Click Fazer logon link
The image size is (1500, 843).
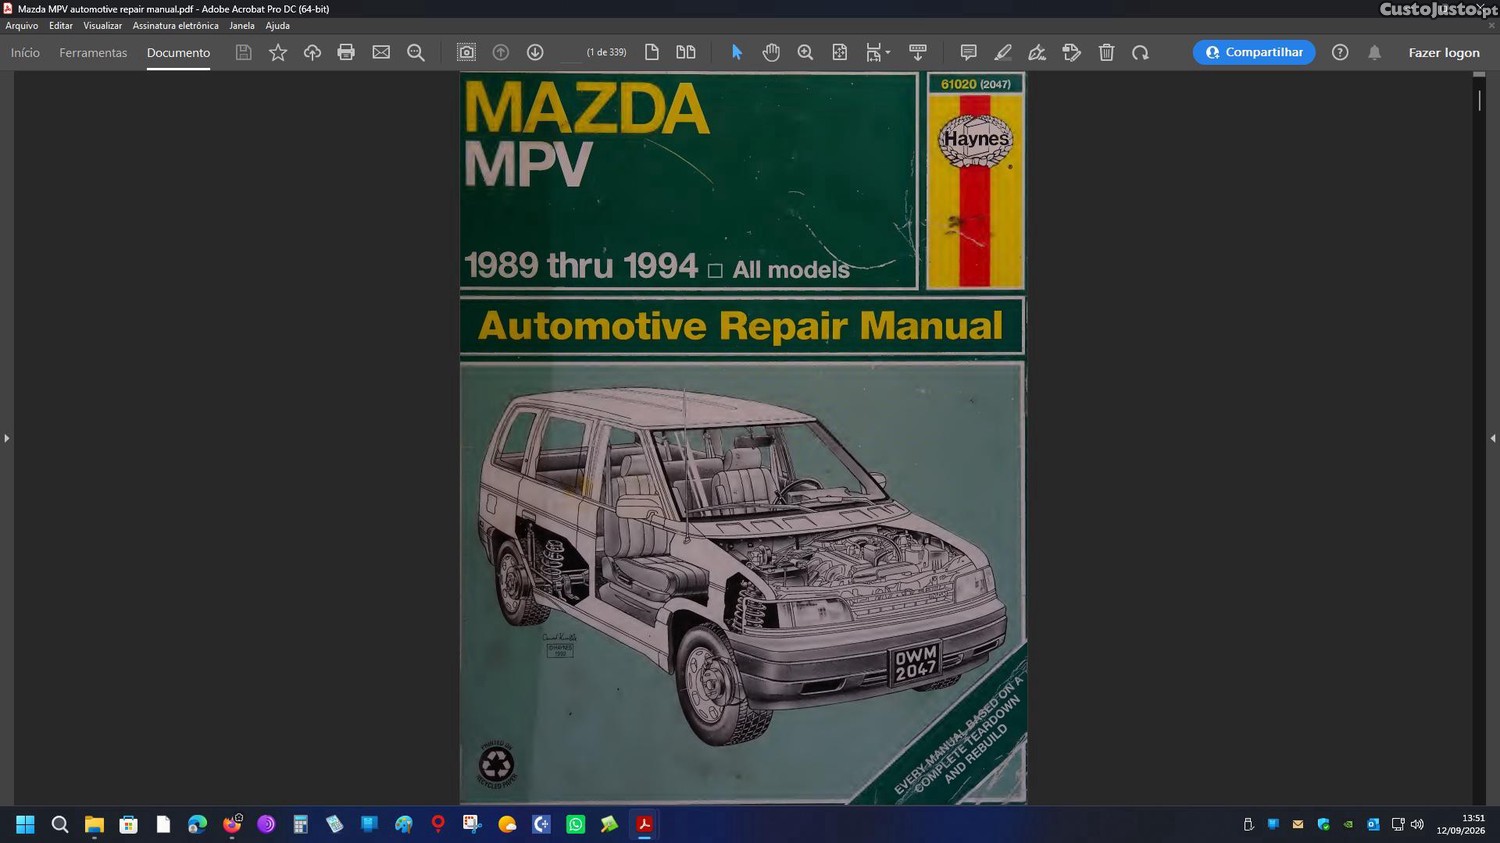(x=1444, y=52)
